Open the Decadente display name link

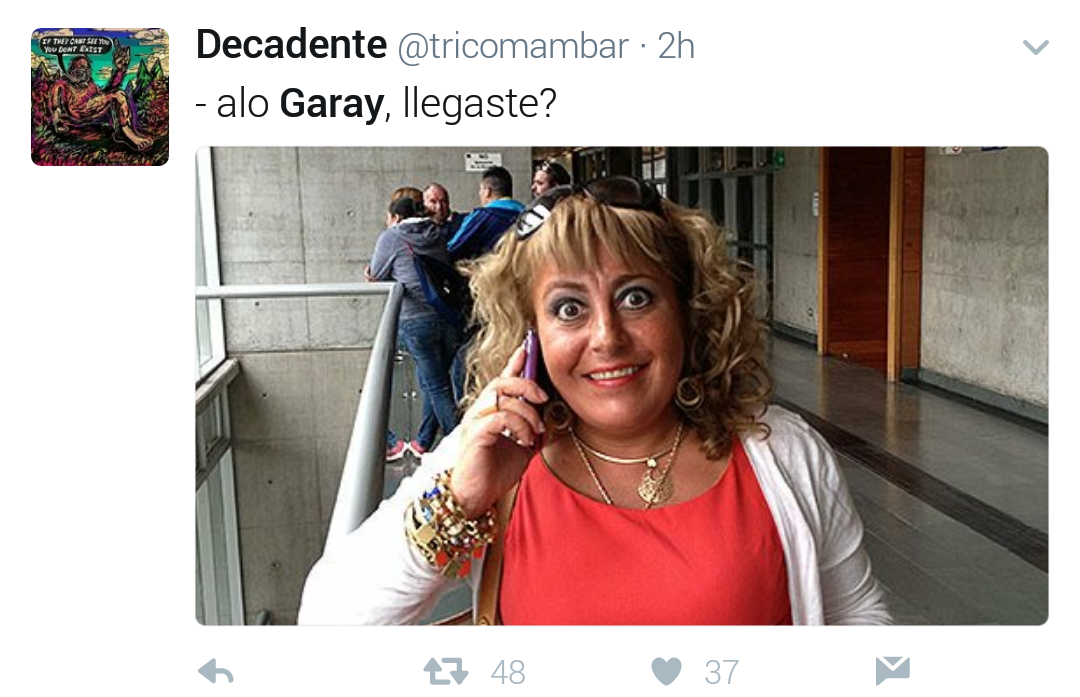(291, 45)
